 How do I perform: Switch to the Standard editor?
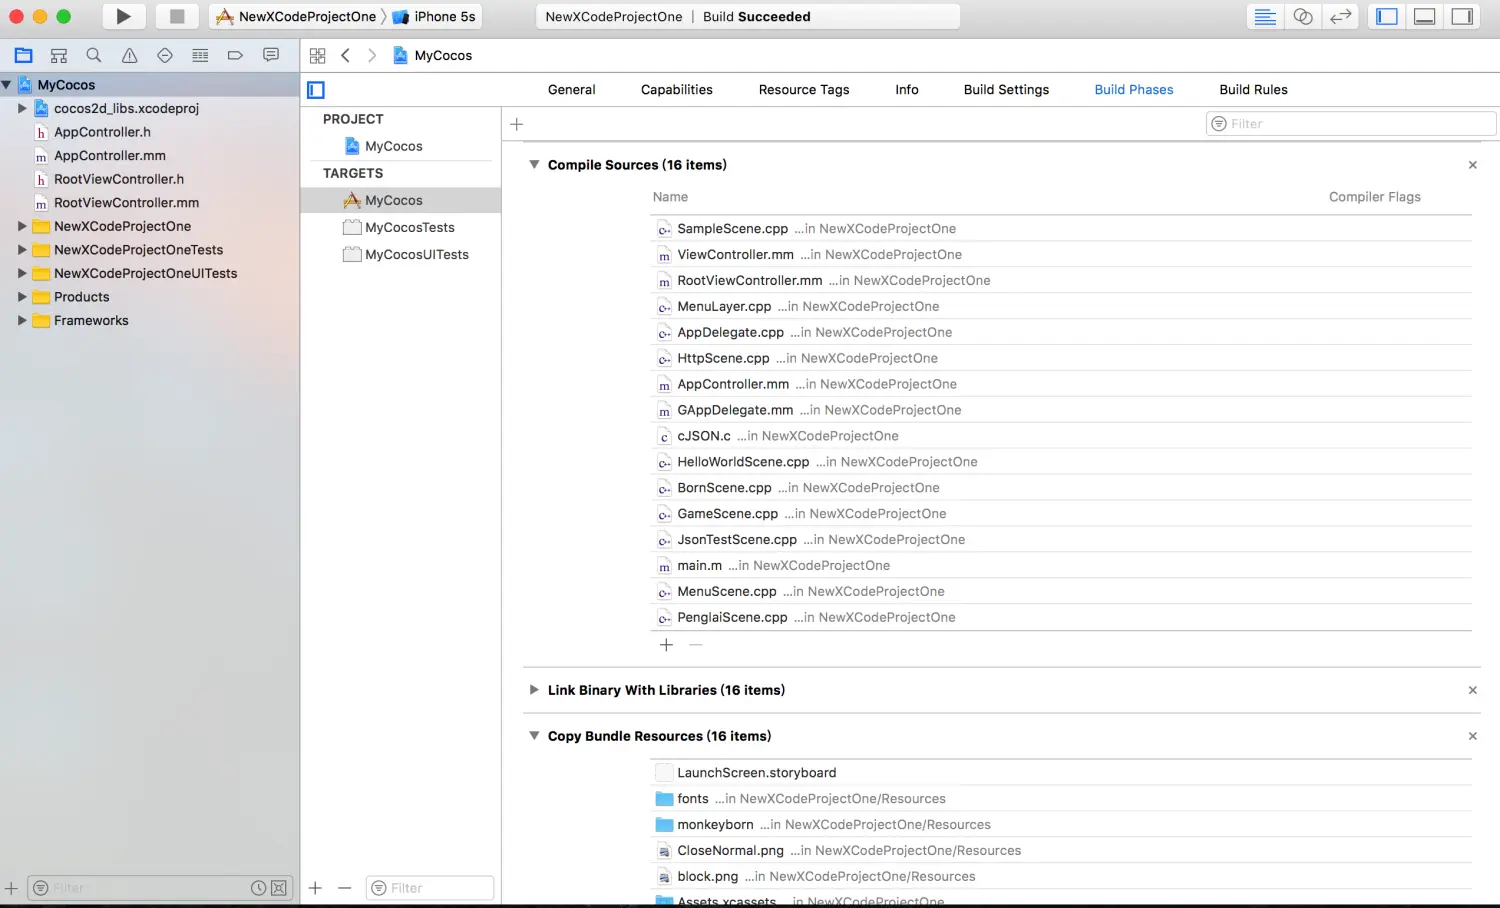click(x=1265, y=16)
